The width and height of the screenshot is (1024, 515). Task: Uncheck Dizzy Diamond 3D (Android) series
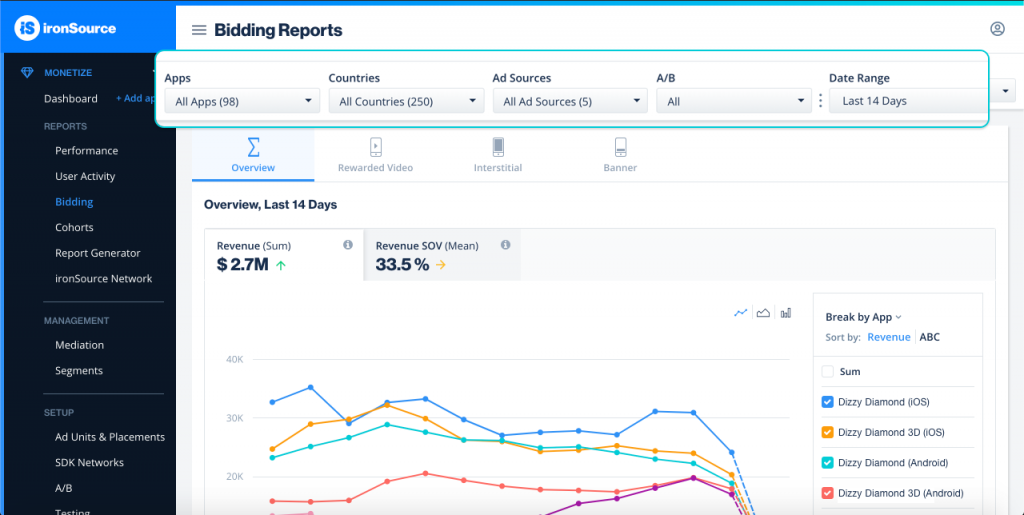click(827, 493)
